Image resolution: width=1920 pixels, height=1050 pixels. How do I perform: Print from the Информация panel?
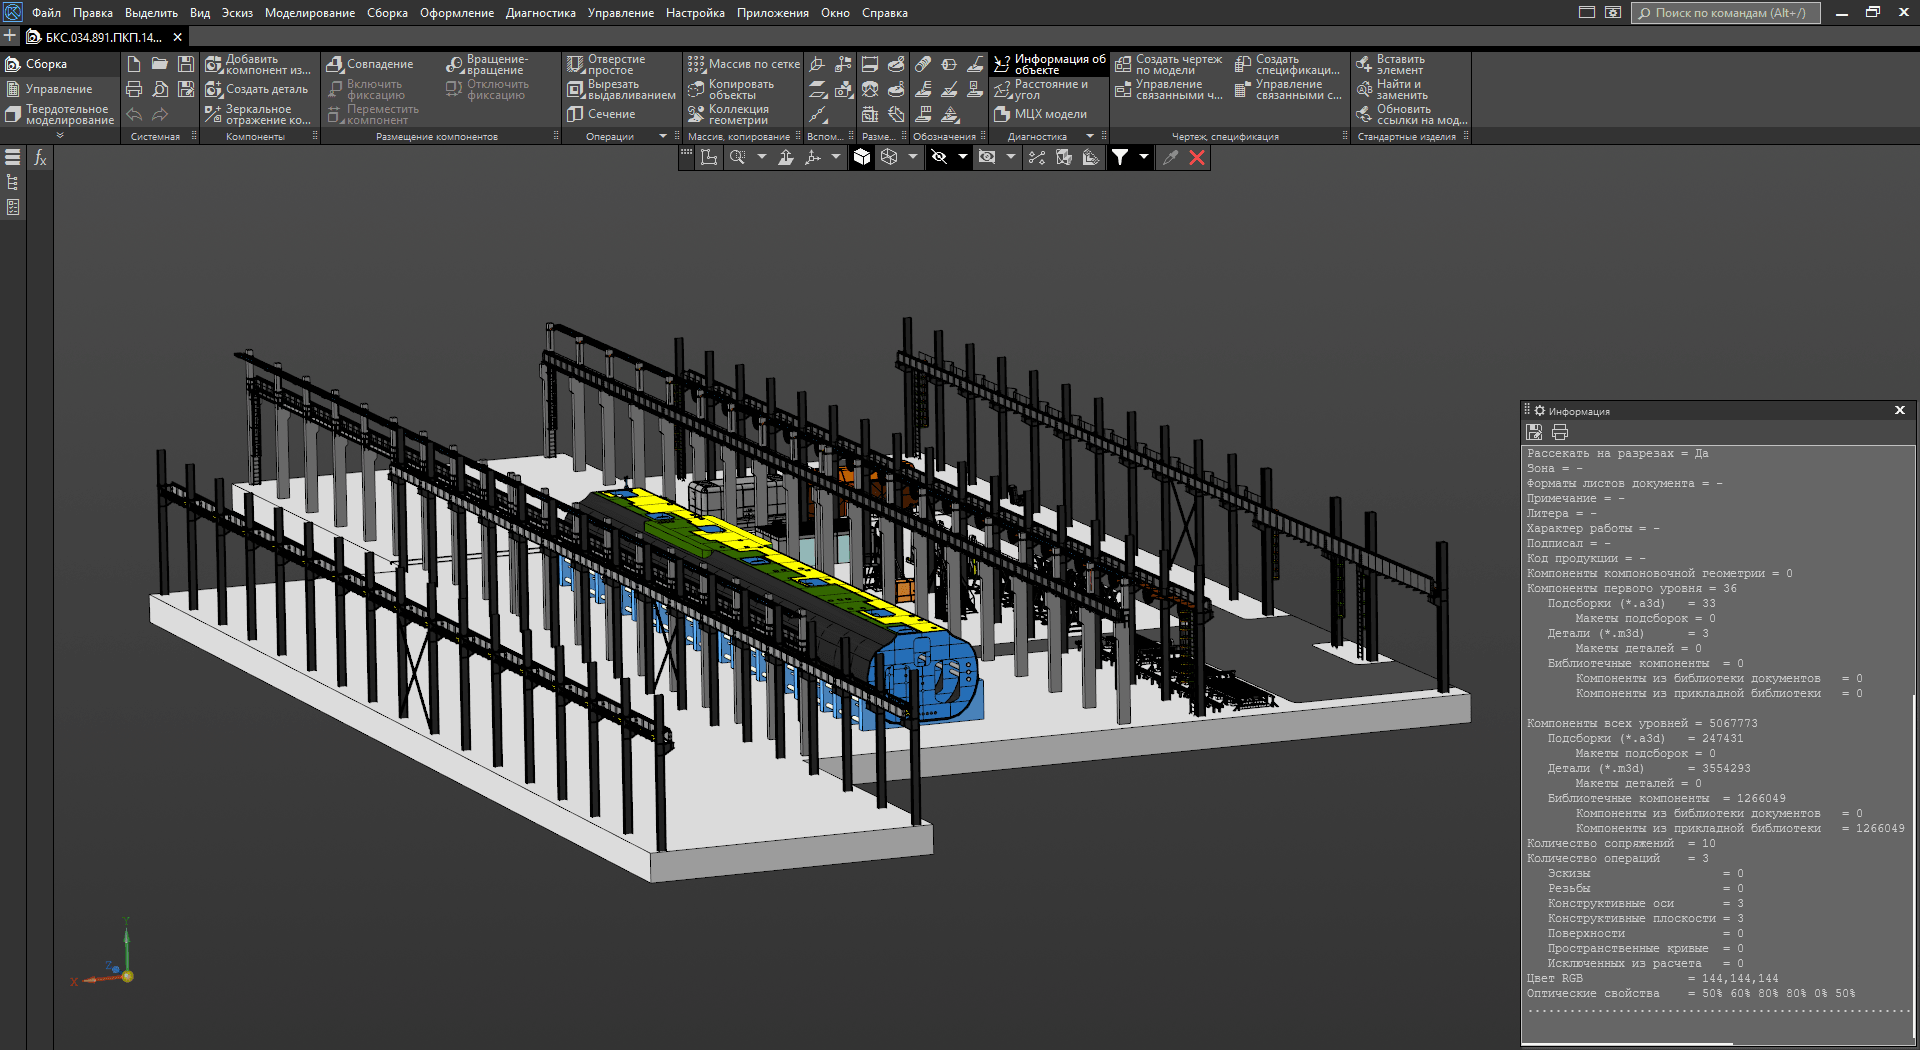click(x=1559, y=432)
